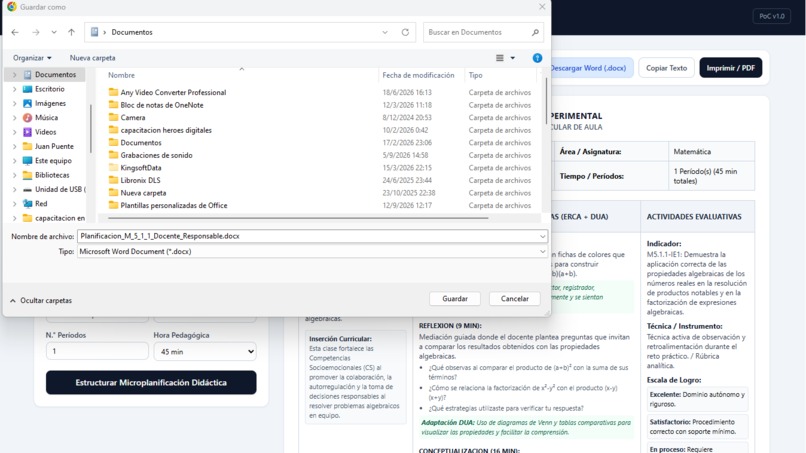Change the view layout icon
Viewport: 806px width, 453px height.
click(500, 58)
